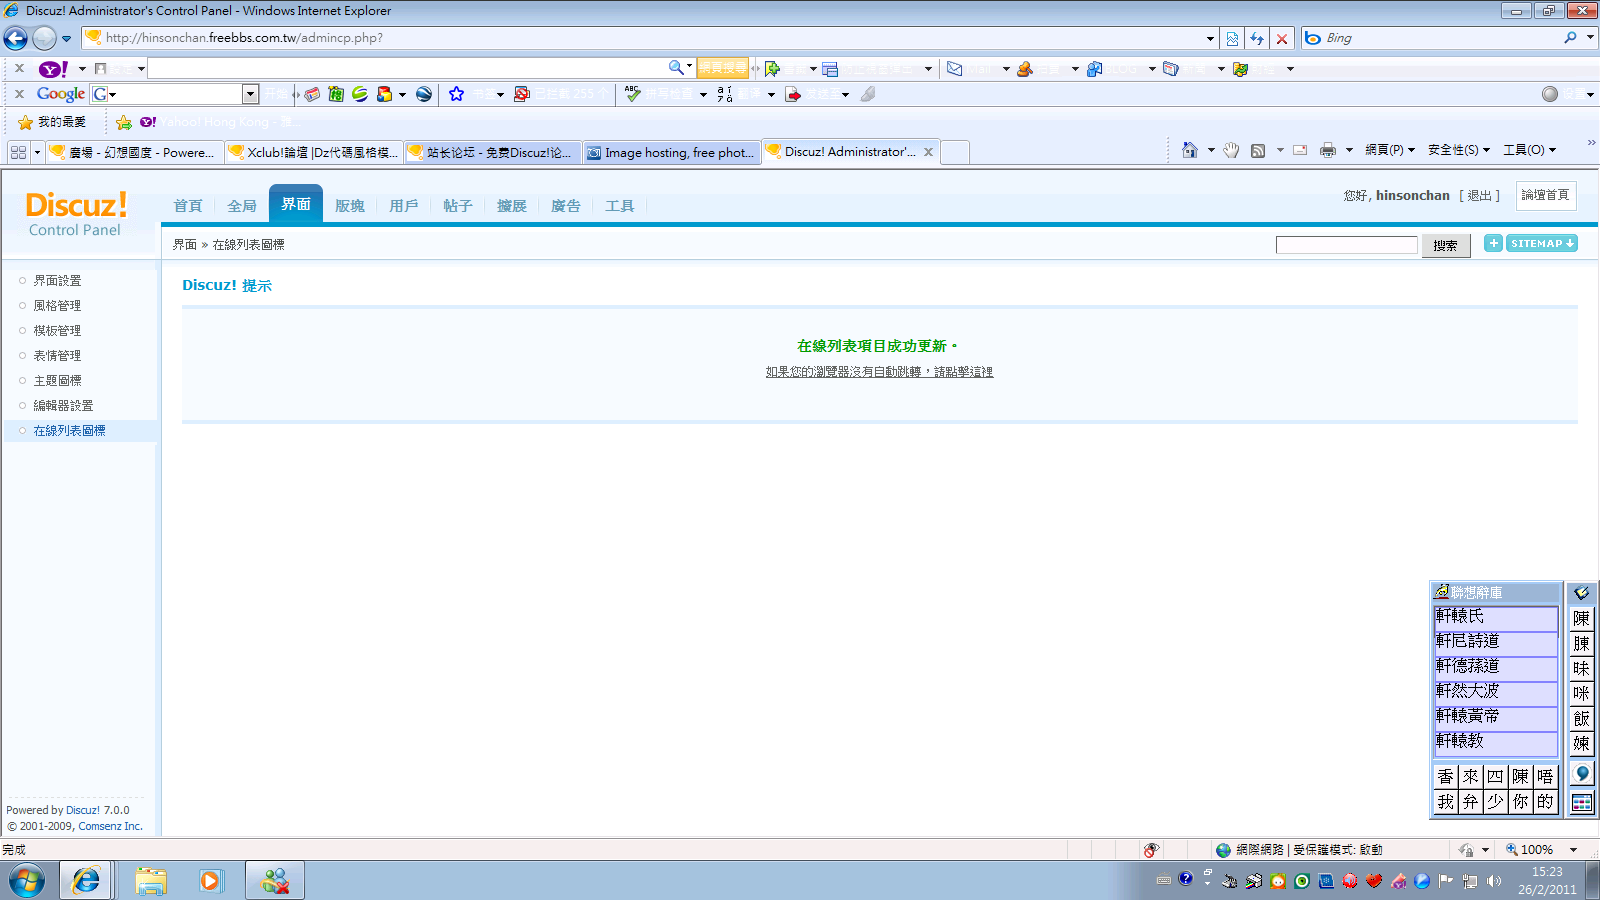Click the blue star bookmark icon in Google toolbar
The image size is (1600, 900).
[456, 94]
